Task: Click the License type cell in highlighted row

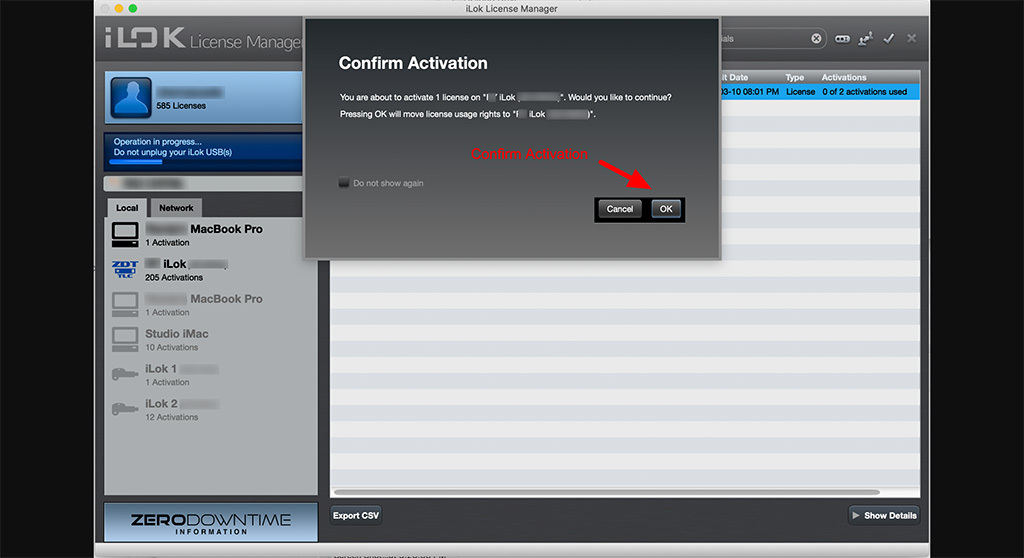Action: click(800, 92)
